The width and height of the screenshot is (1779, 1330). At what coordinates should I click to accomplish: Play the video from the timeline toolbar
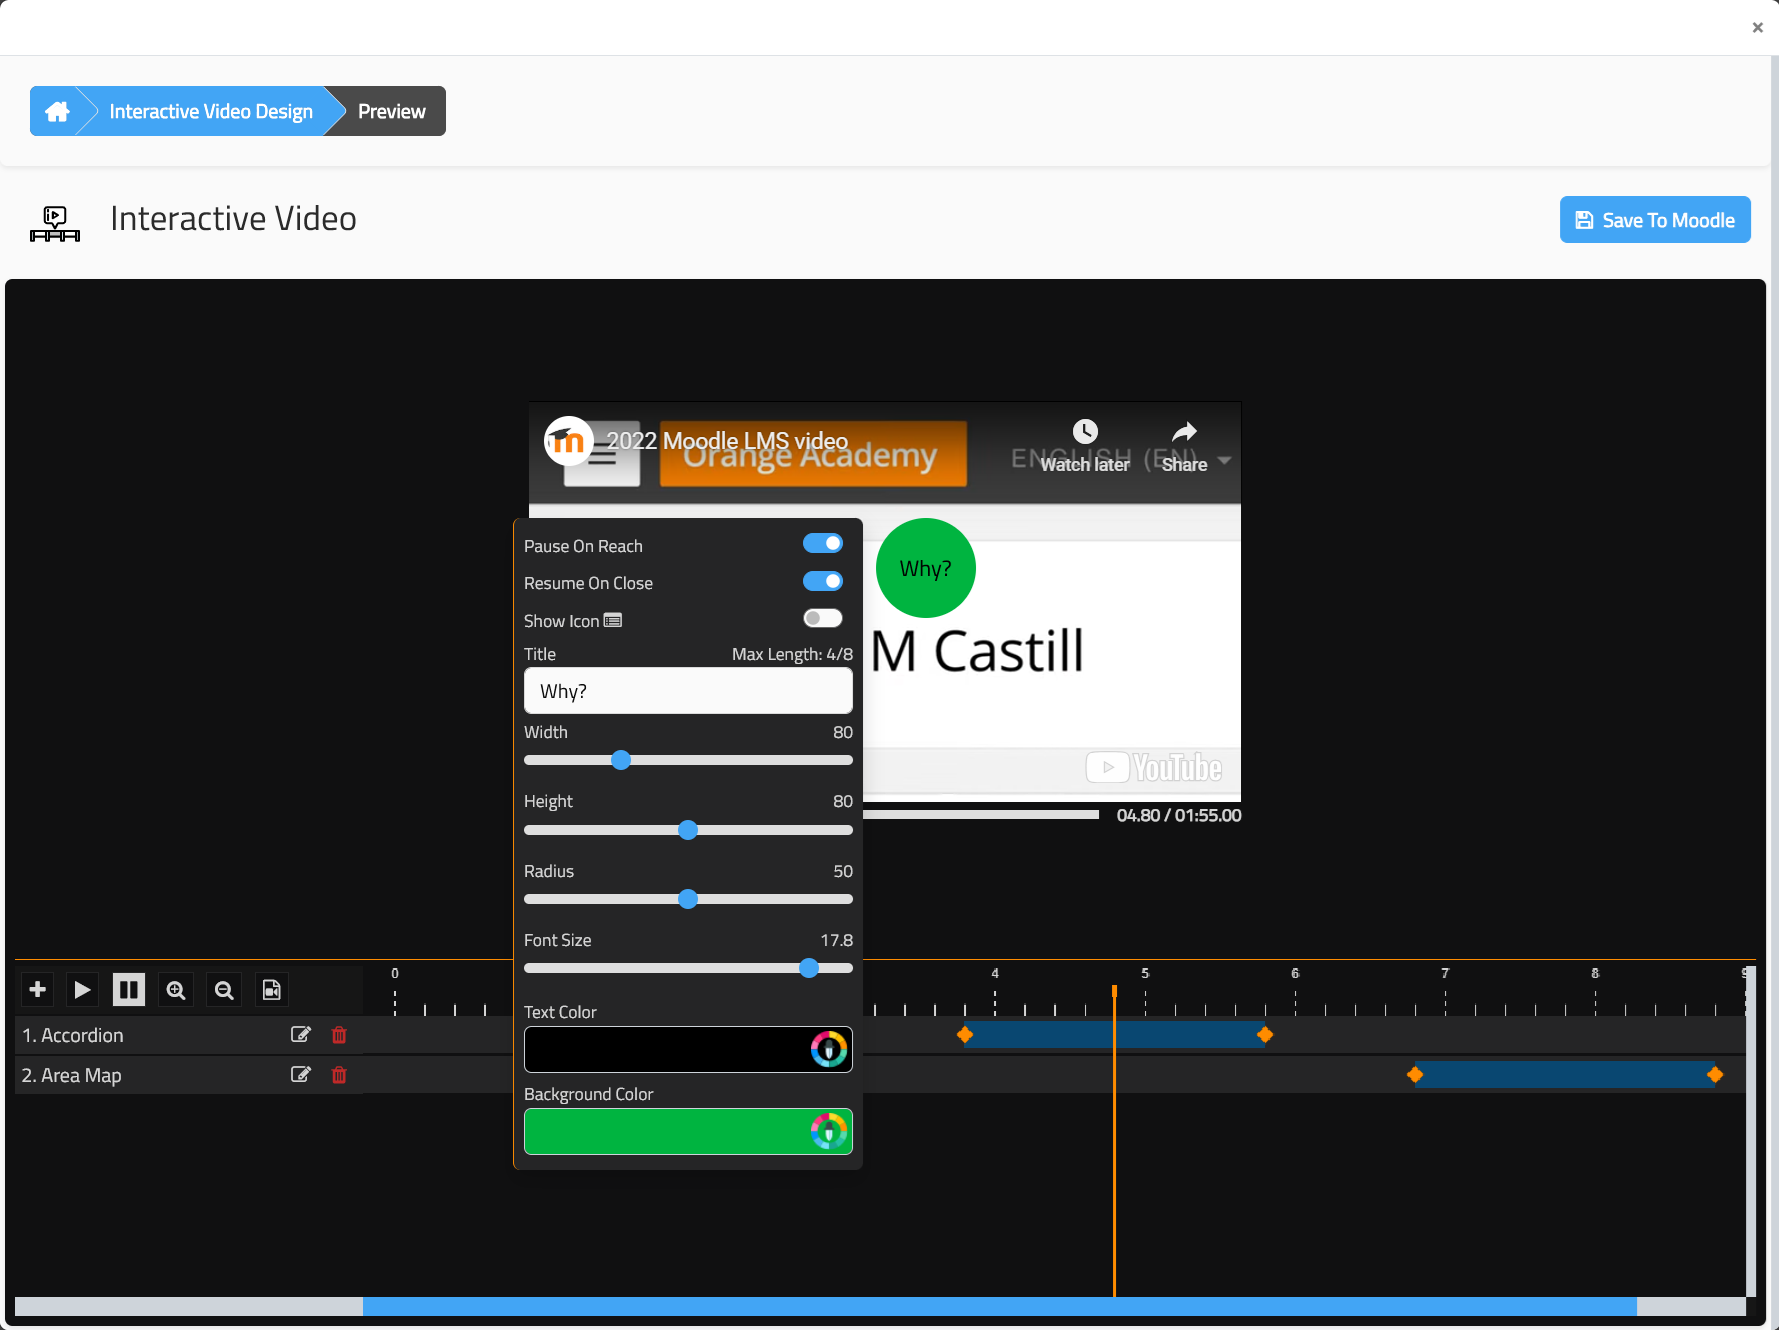tap(82, 989)
